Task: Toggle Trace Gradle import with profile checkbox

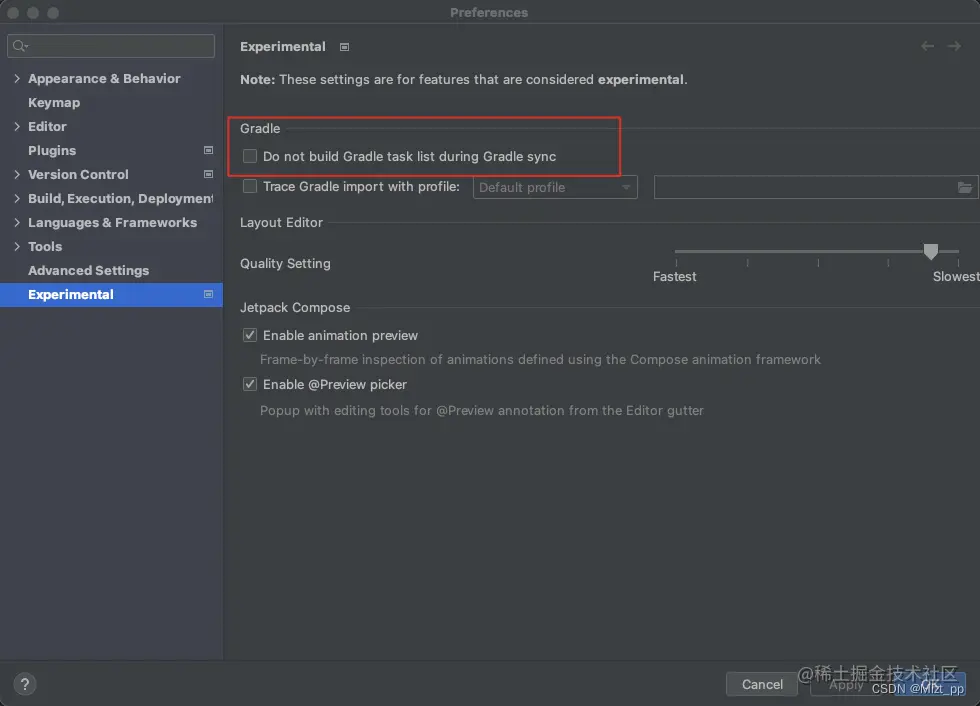Action: coord(250,186)
